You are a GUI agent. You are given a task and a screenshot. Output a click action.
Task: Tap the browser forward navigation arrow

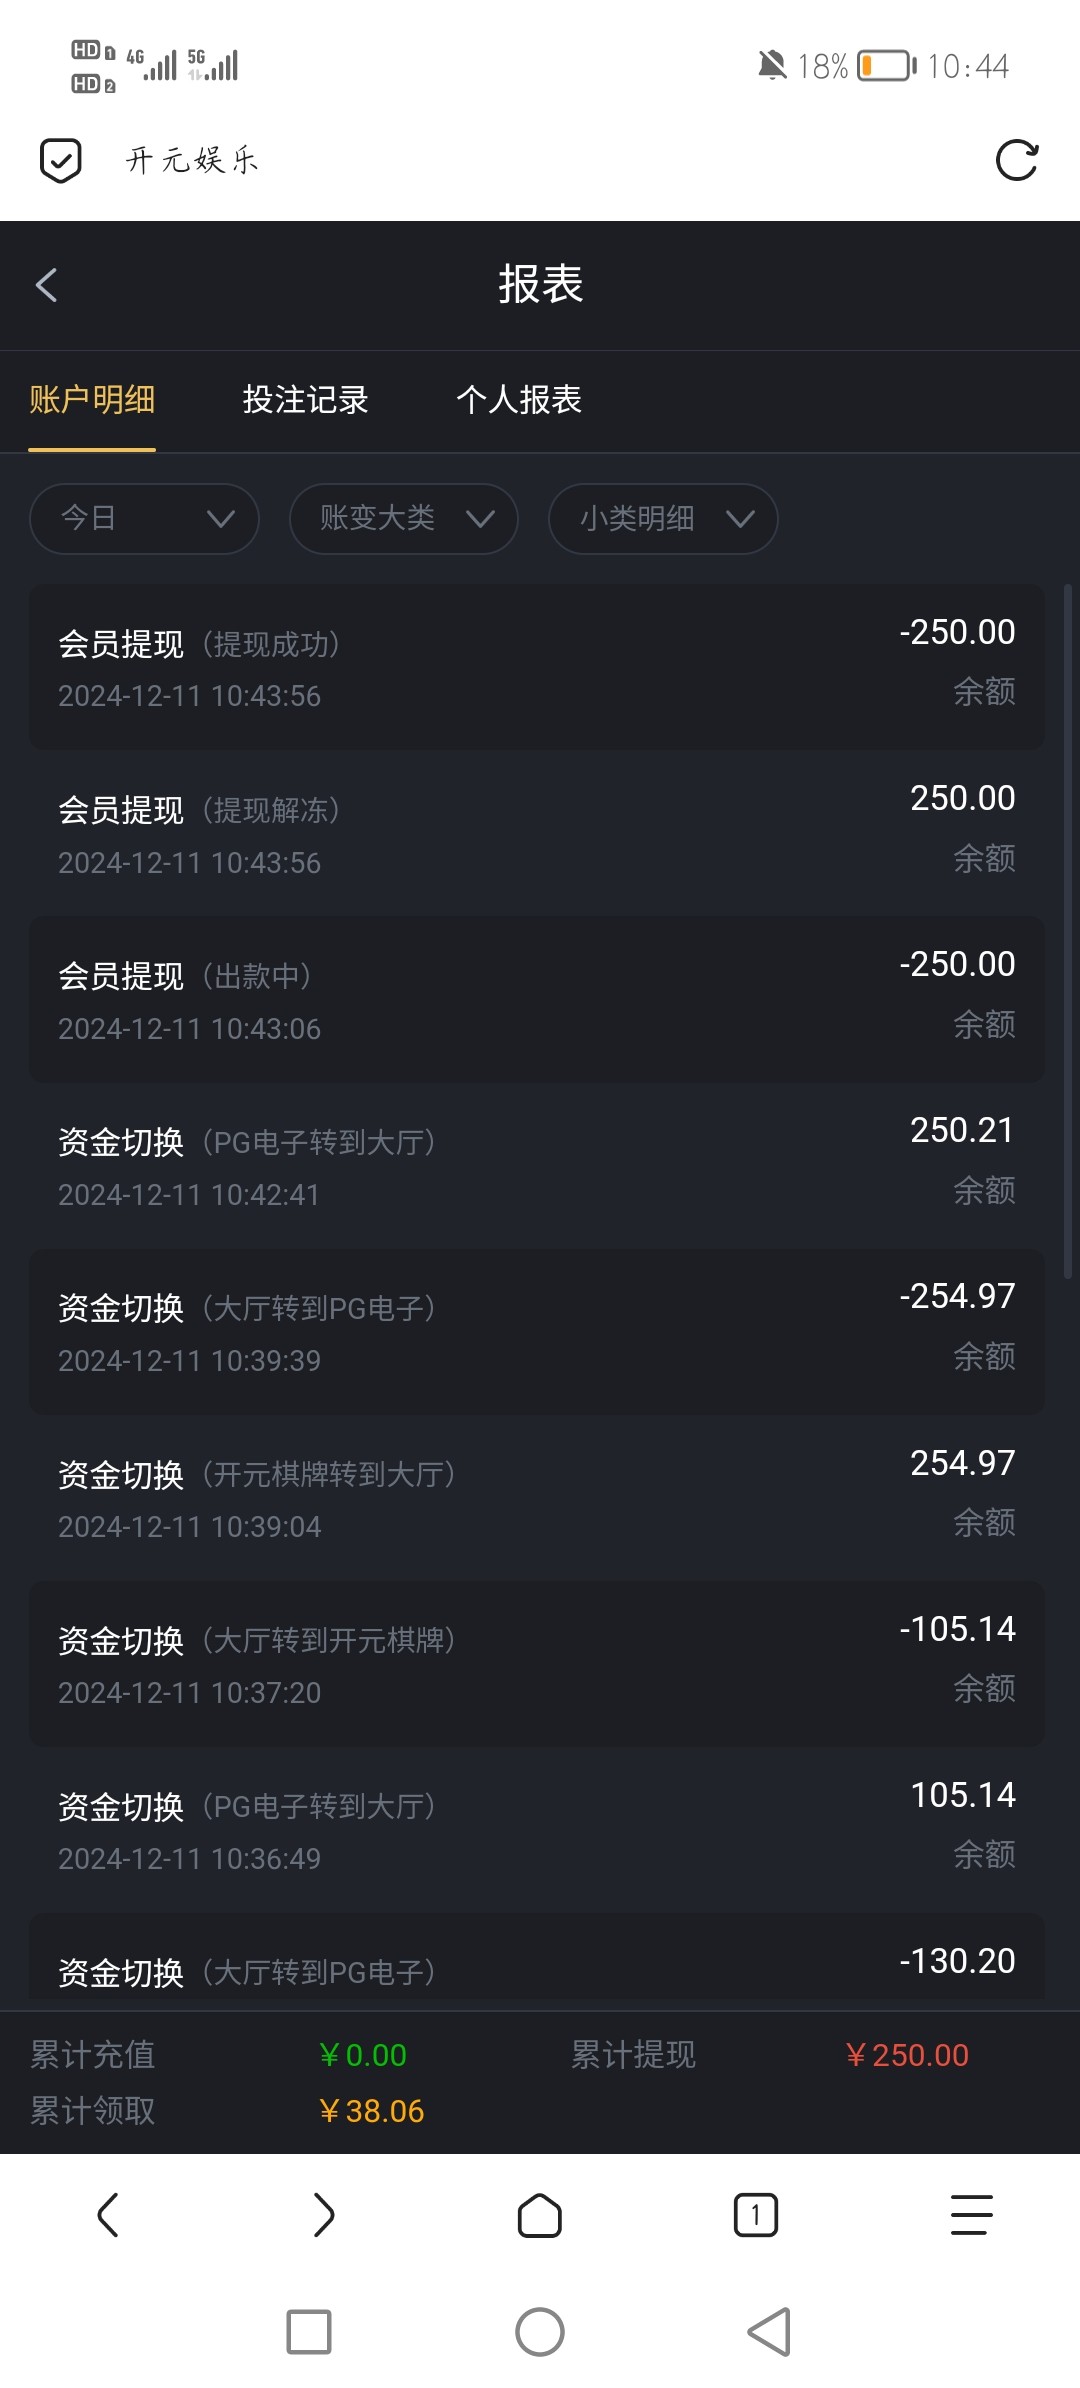coord(323,2214)
